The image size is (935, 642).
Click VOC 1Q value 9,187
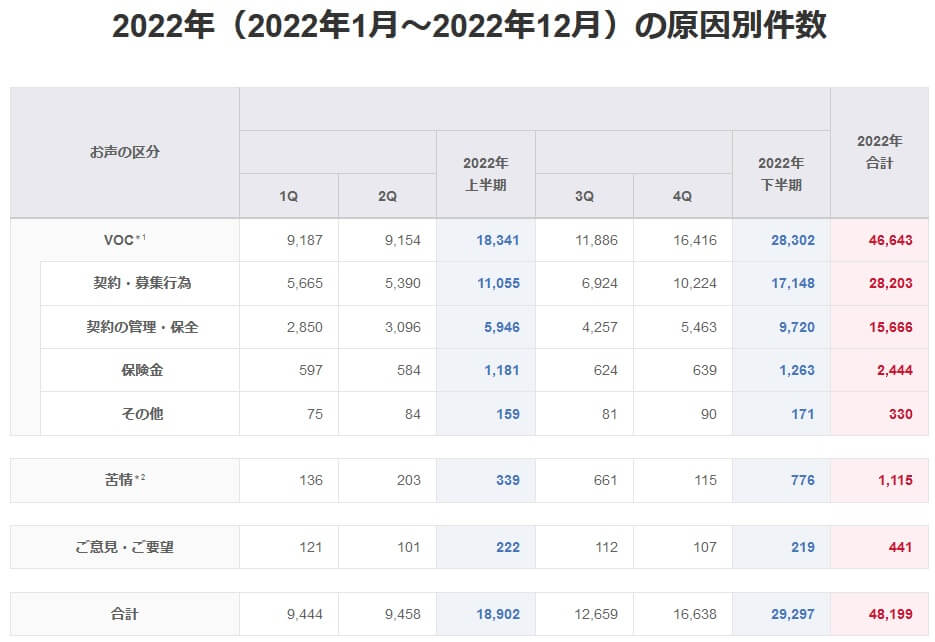pos(305,240)
